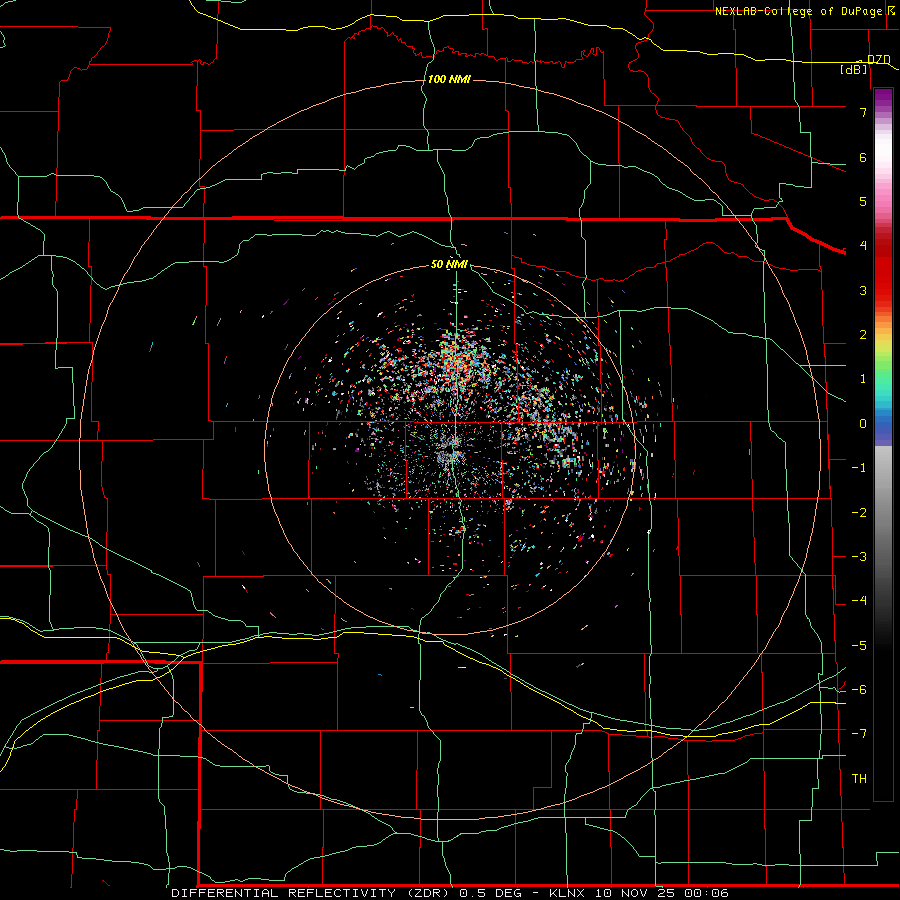Click the 50 NMI range ring label
The image size is (900, 900).
coord(449,264)
